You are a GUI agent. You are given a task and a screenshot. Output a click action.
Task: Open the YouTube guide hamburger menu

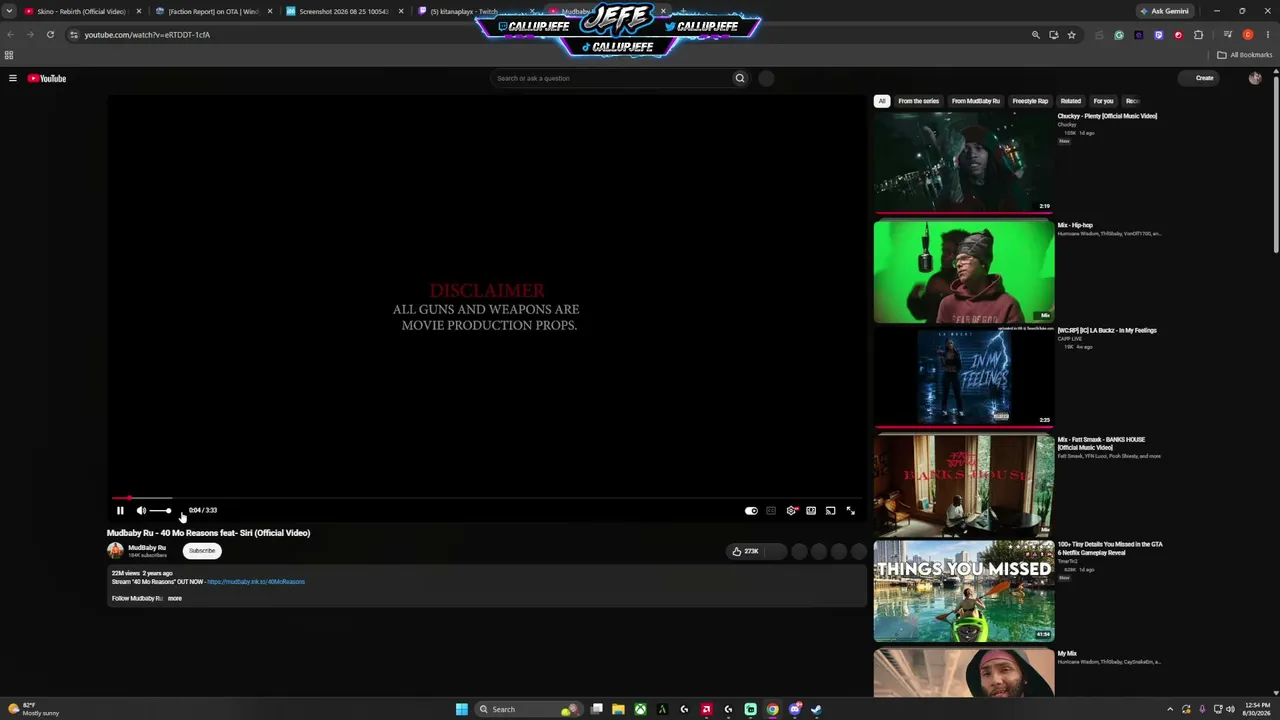point(13,78)
